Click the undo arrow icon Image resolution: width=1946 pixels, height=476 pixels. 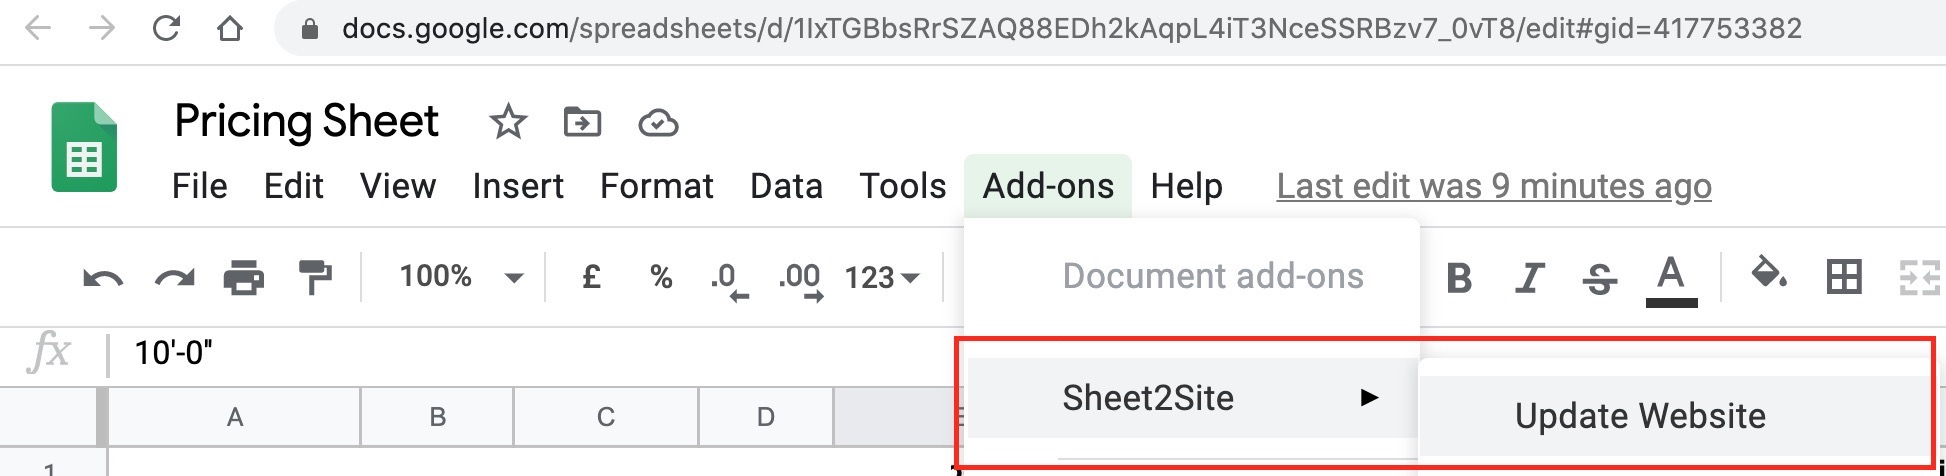[x=103, y=277]
